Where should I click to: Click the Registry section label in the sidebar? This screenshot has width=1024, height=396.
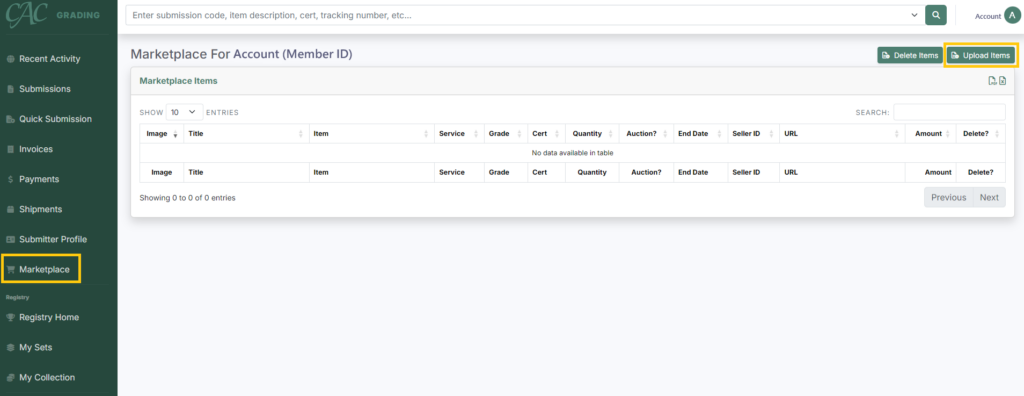[18, 297]
